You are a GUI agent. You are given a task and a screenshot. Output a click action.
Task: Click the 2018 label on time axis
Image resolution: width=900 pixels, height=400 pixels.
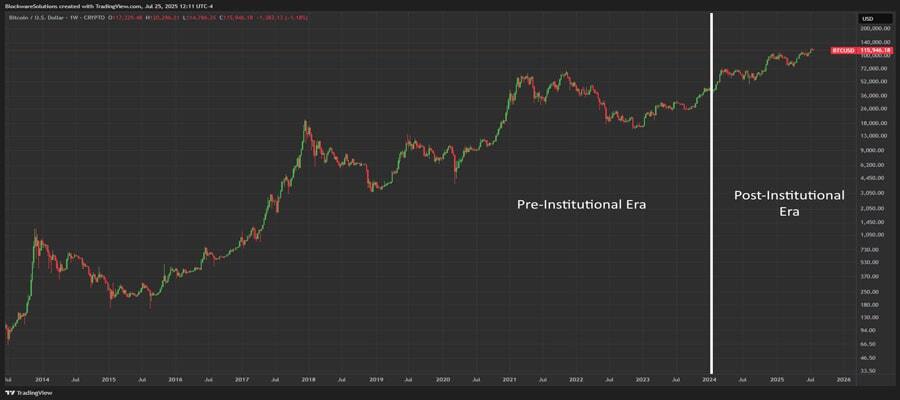(308, 379)
